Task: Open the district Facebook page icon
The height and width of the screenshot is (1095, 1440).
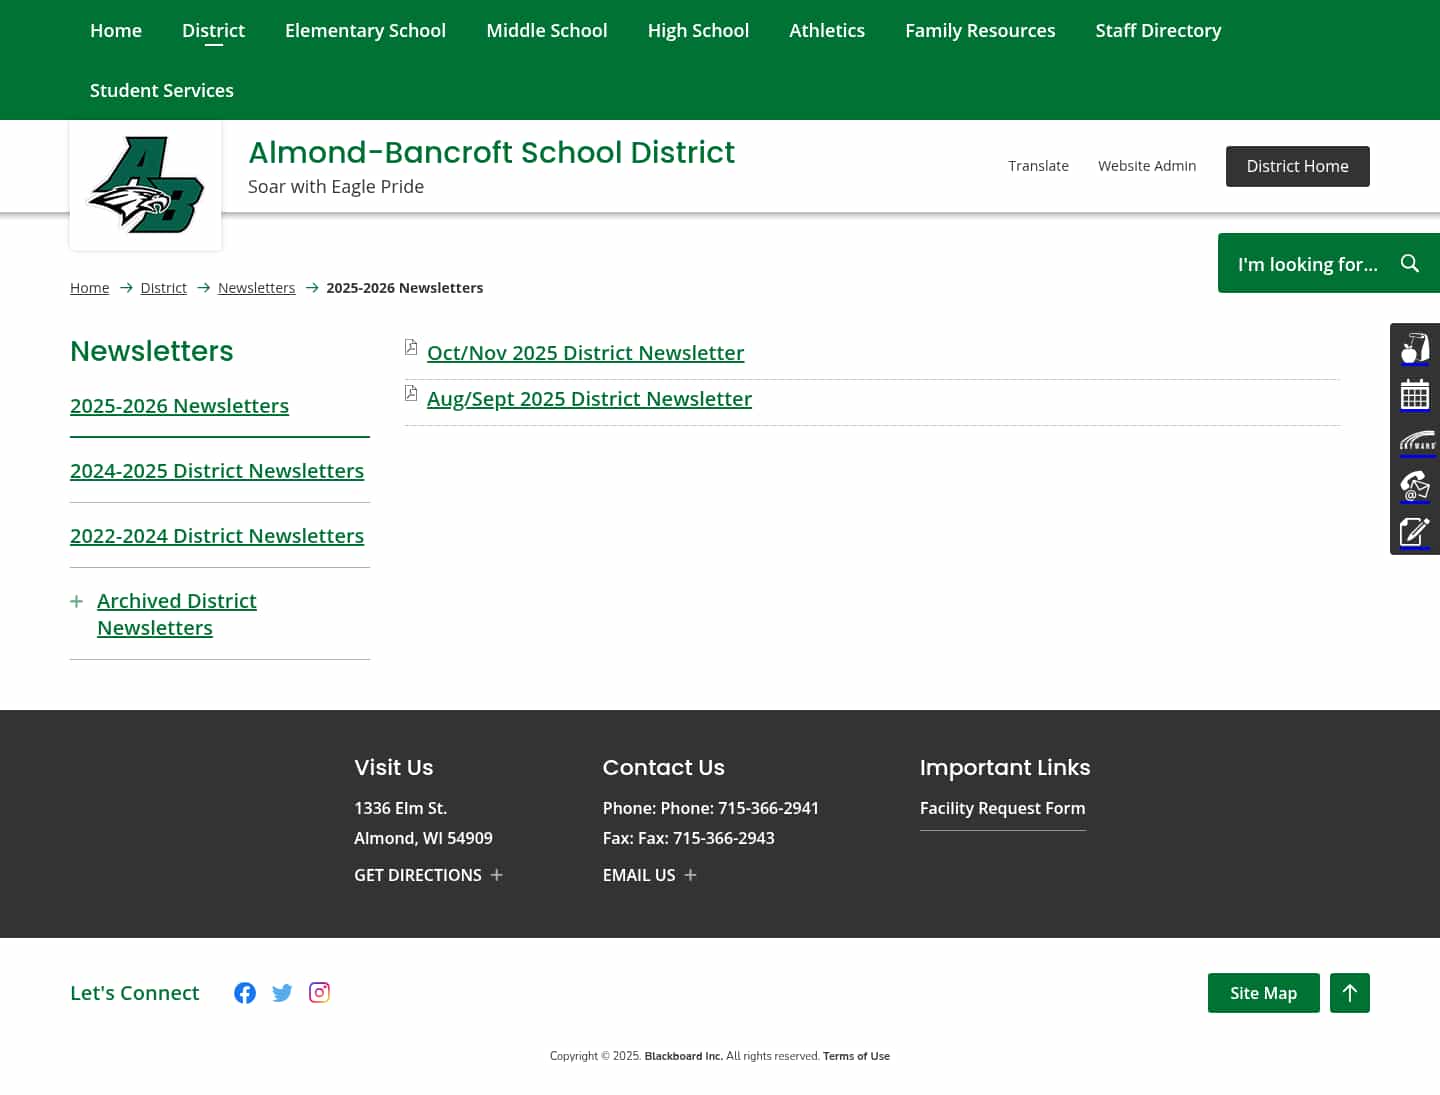Action: click(245, 993)
